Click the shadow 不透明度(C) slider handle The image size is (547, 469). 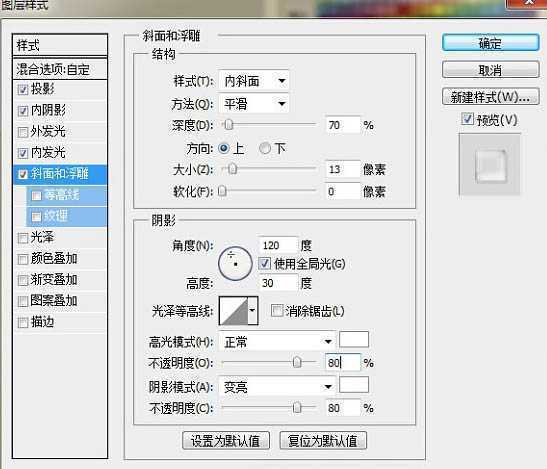tap(297, 407)
